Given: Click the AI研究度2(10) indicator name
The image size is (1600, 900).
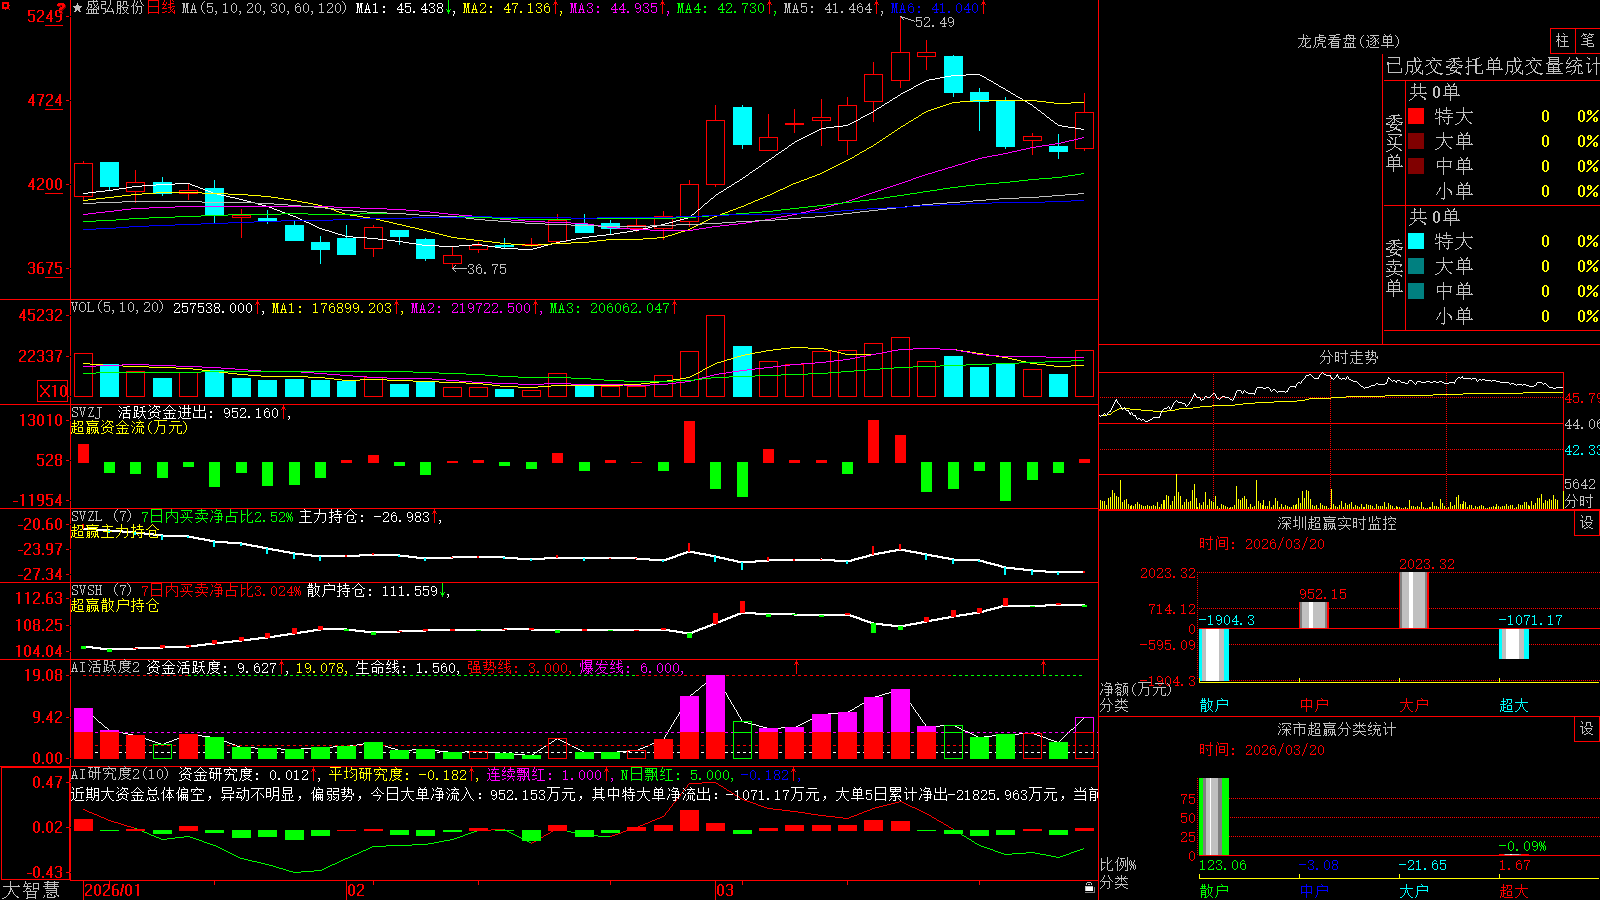Looking at the screenshot, I should tap(120, 774).
